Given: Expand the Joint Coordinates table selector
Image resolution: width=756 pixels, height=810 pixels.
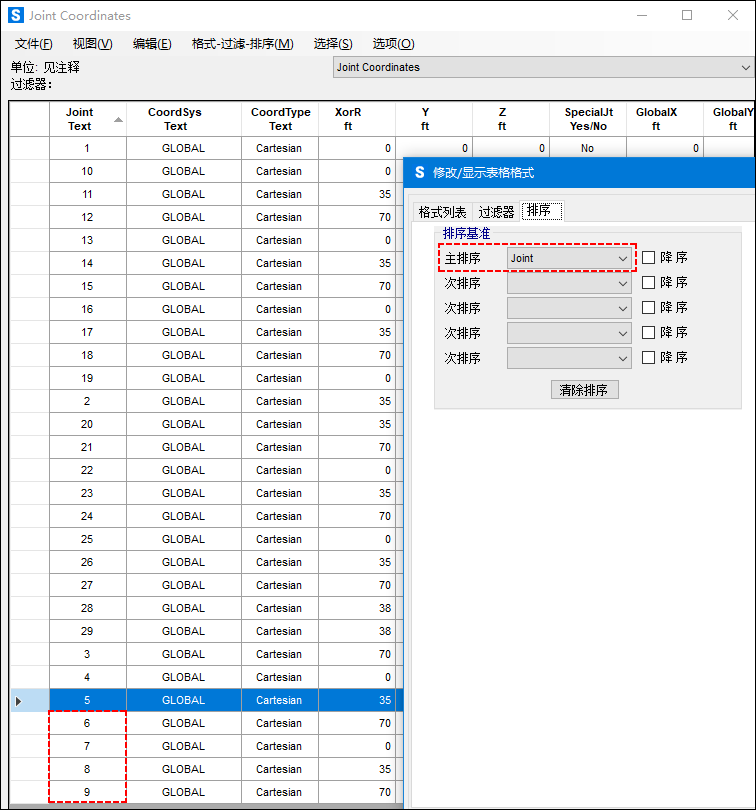Looking at the screenshot, I should (745, 68).
